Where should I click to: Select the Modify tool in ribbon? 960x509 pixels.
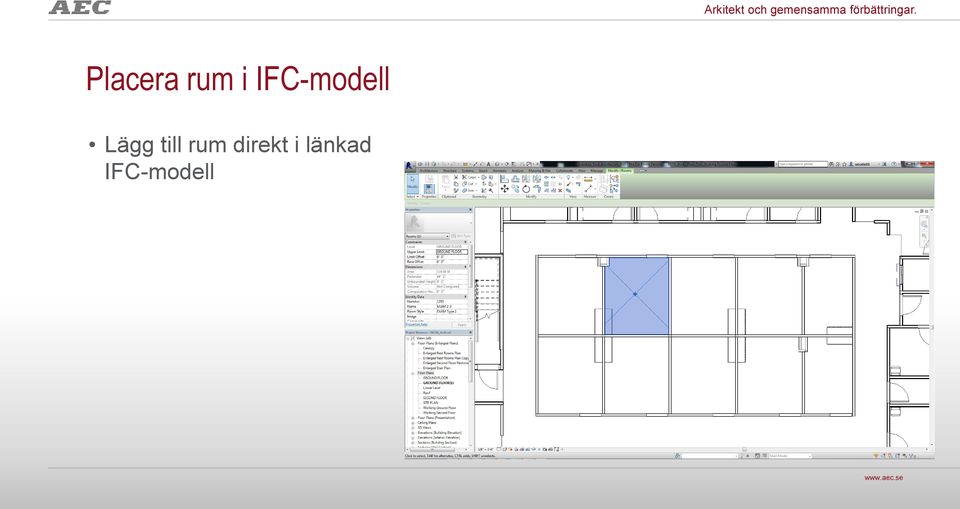coord(413,184)
